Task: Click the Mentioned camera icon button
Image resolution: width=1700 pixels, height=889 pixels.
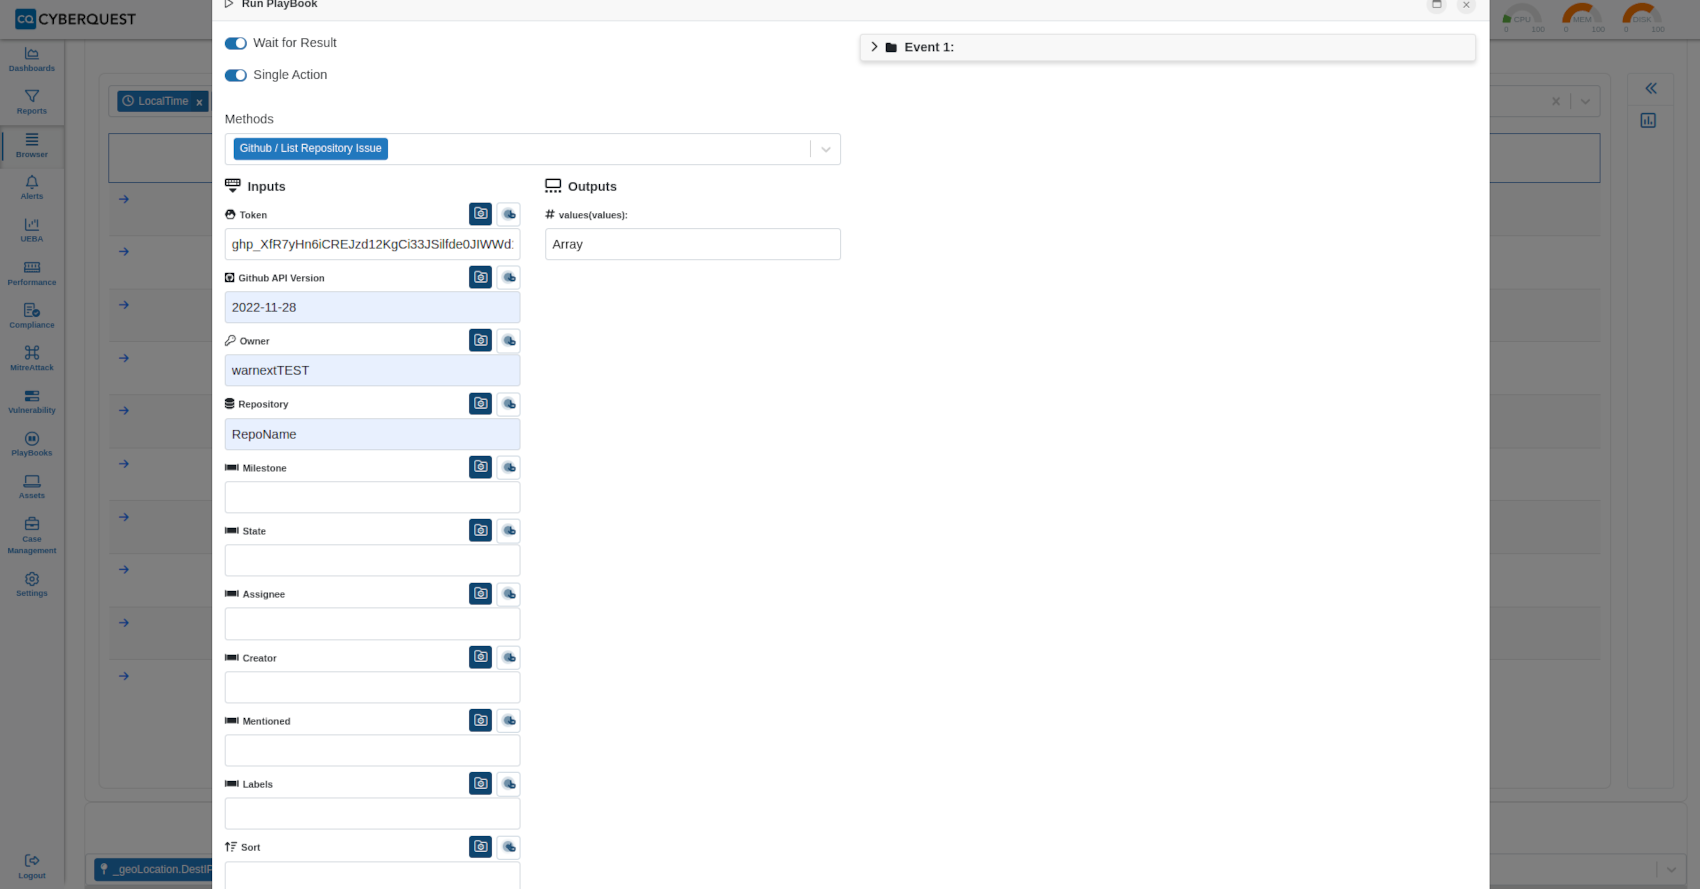Action: pyautogui.click(x=481, y=720)
